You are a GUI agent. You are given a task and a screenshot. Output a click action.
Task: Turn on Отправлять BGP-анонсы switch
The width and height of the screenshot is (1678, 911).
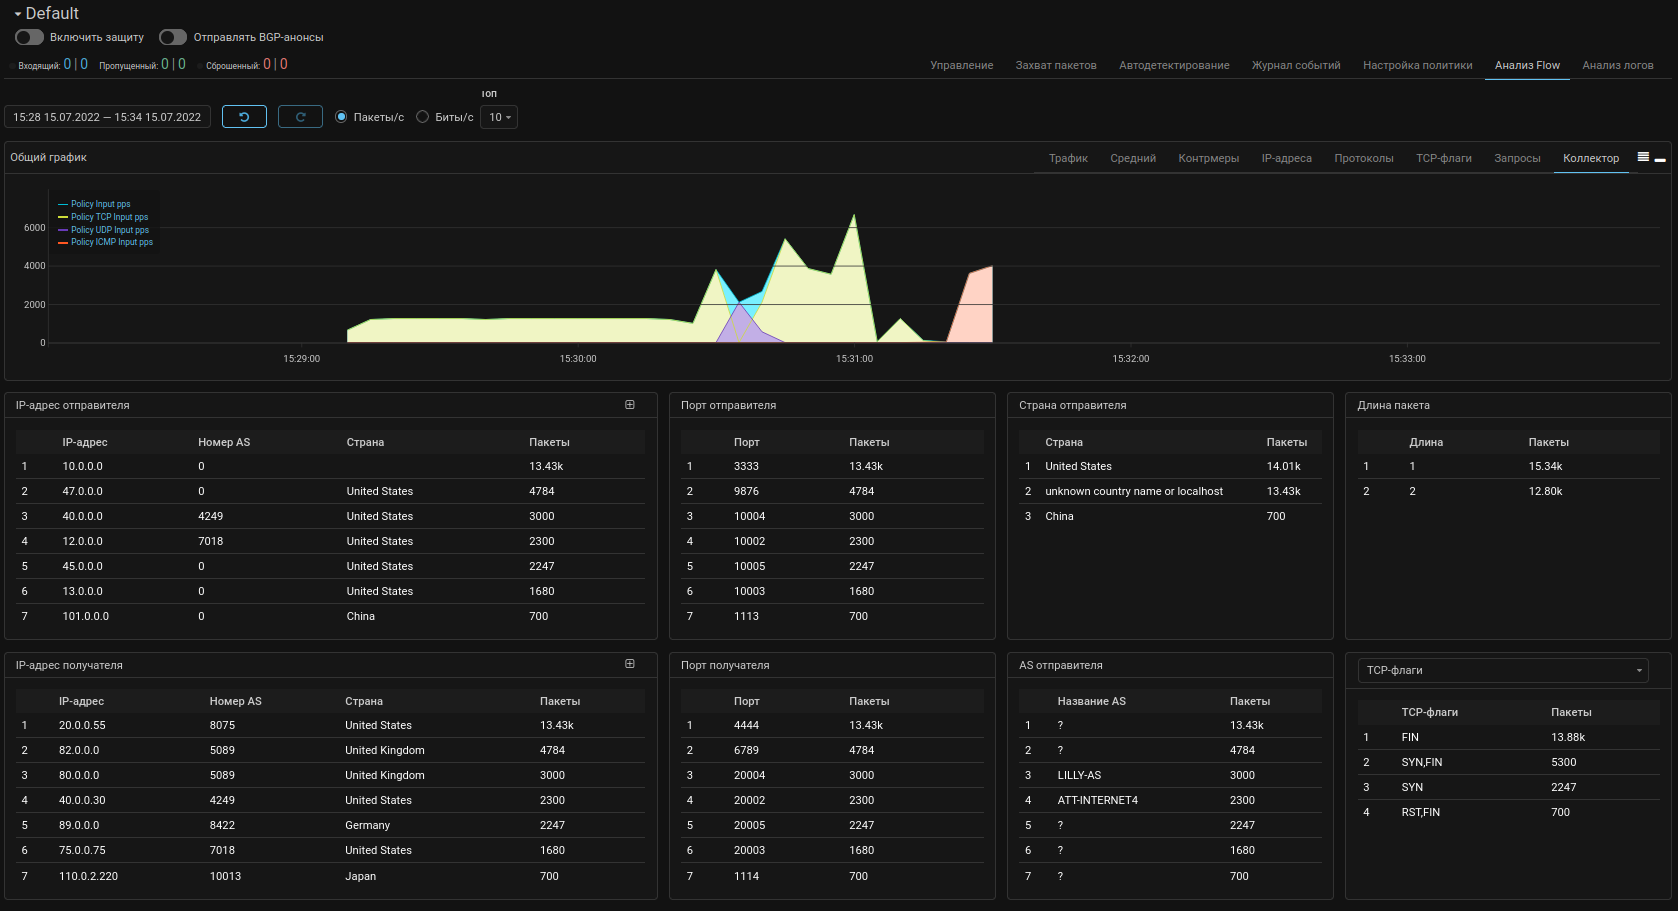point(173,37)
